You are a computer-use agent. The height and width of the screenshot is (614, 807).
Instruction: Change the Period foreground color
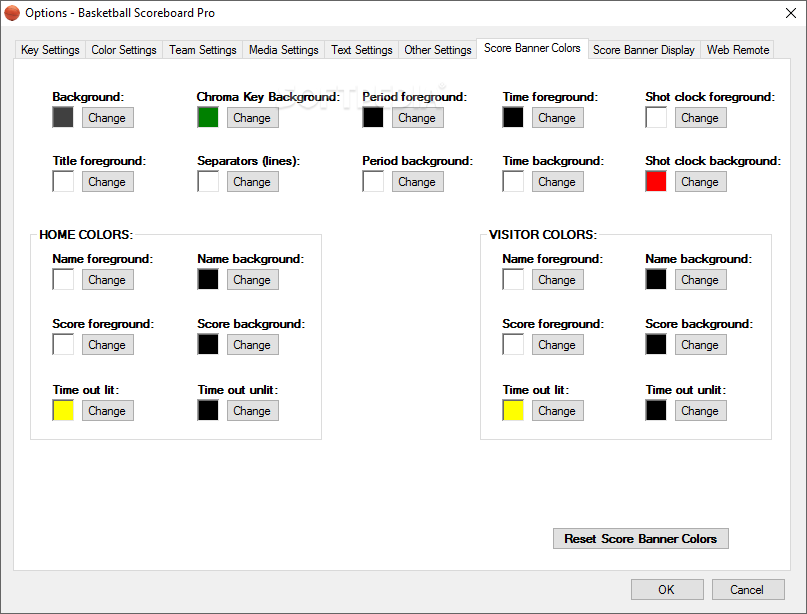tap(417, 118)
